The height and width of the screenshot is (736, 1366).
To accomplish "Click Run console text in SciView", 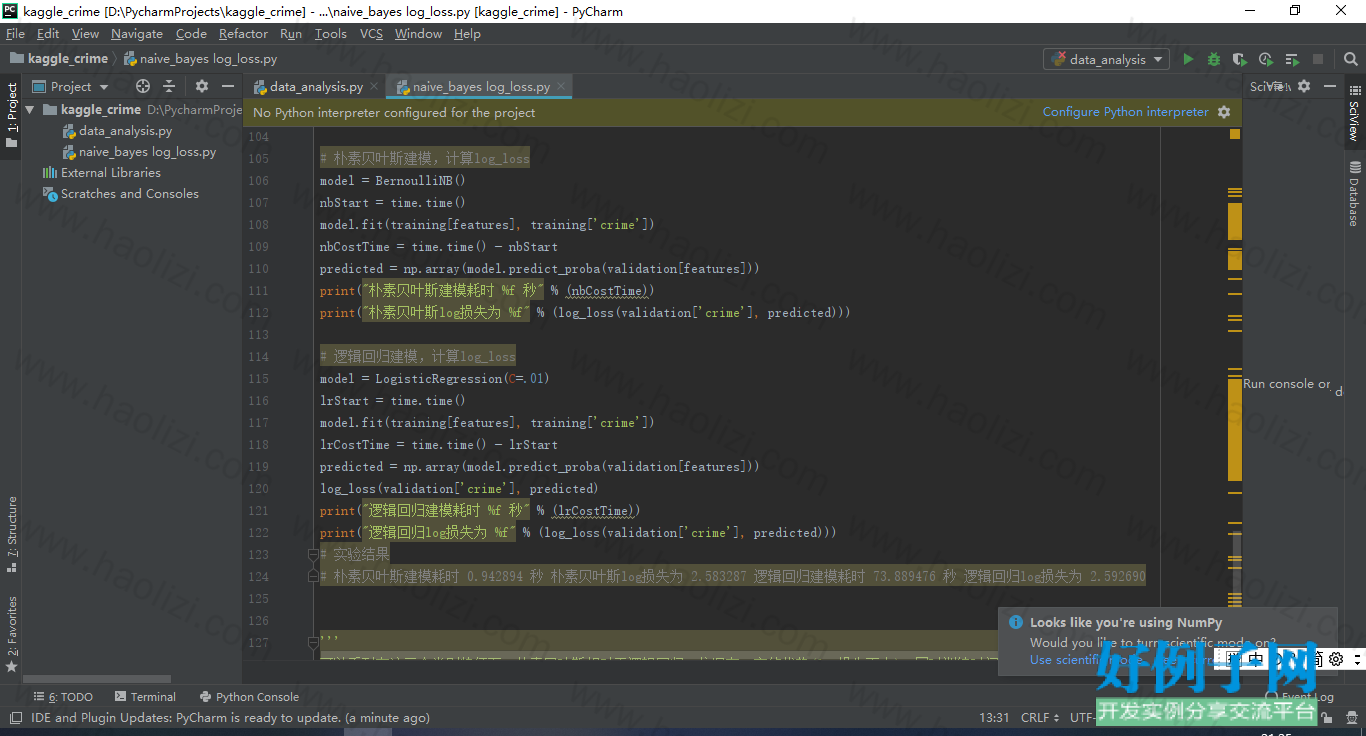I will coord(1287,384).
